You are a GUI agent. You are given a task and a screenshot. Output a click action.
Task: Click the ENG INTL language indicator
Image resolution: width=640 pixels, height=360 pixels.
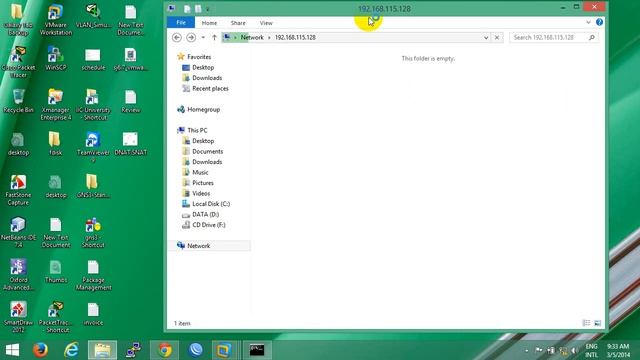coord(591,351)
